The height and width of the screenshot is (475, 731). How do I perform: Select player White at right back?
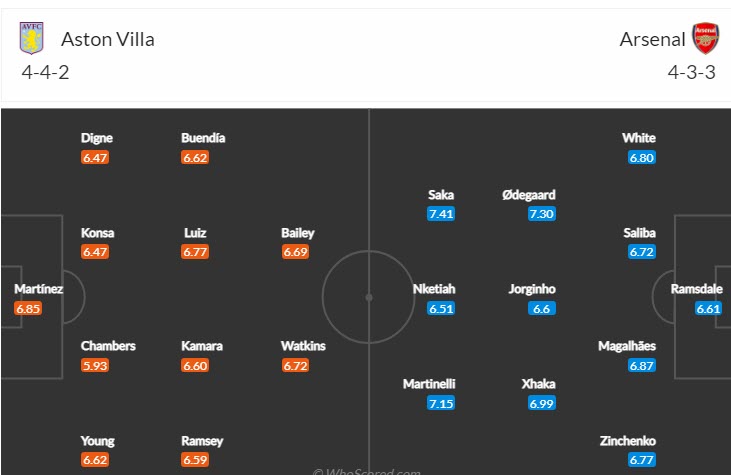pyautogui.click(x=639, y=138)
